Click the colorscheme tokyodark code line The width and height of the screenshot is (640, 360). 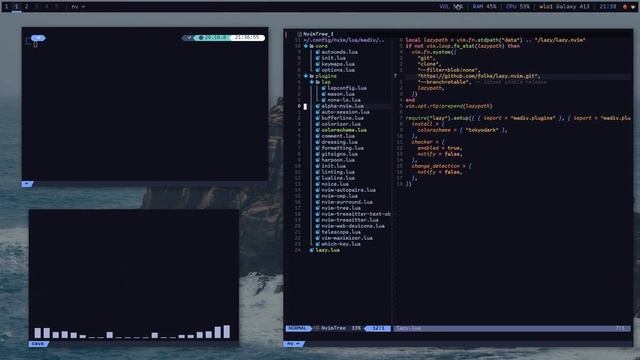462,130
